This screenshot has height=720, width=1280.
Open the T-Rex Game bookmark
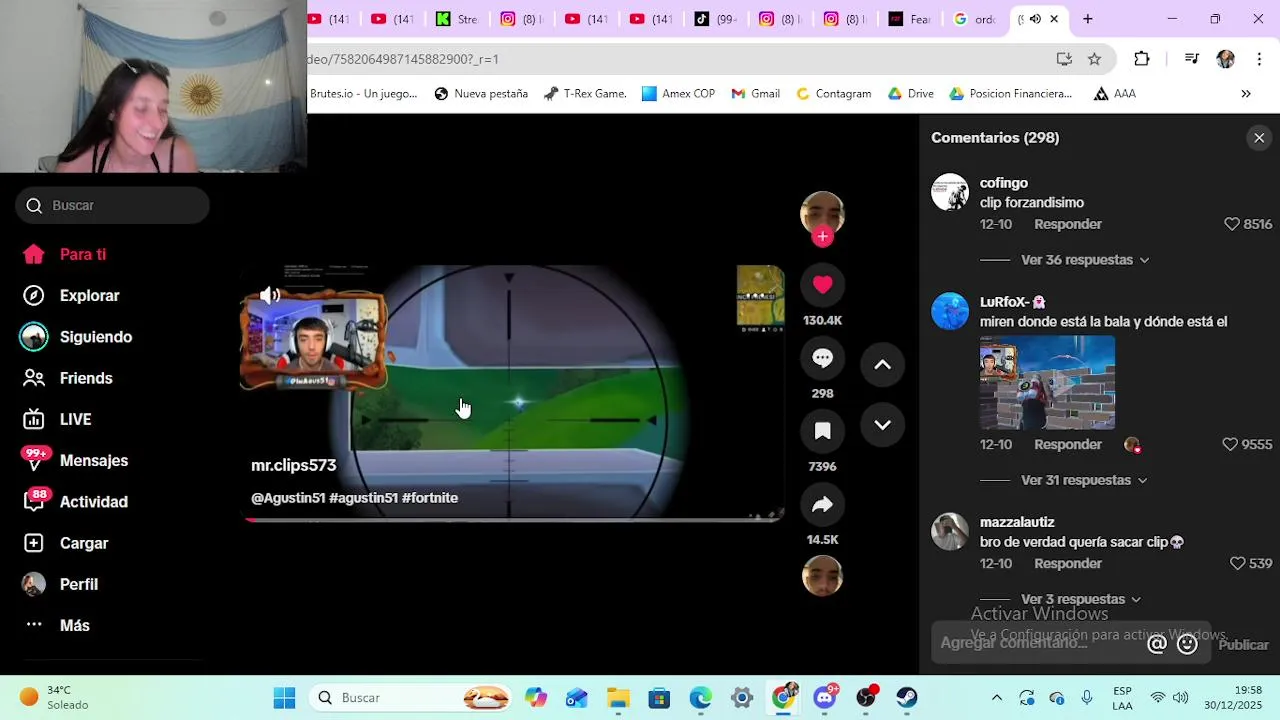[x=585, y=94]
